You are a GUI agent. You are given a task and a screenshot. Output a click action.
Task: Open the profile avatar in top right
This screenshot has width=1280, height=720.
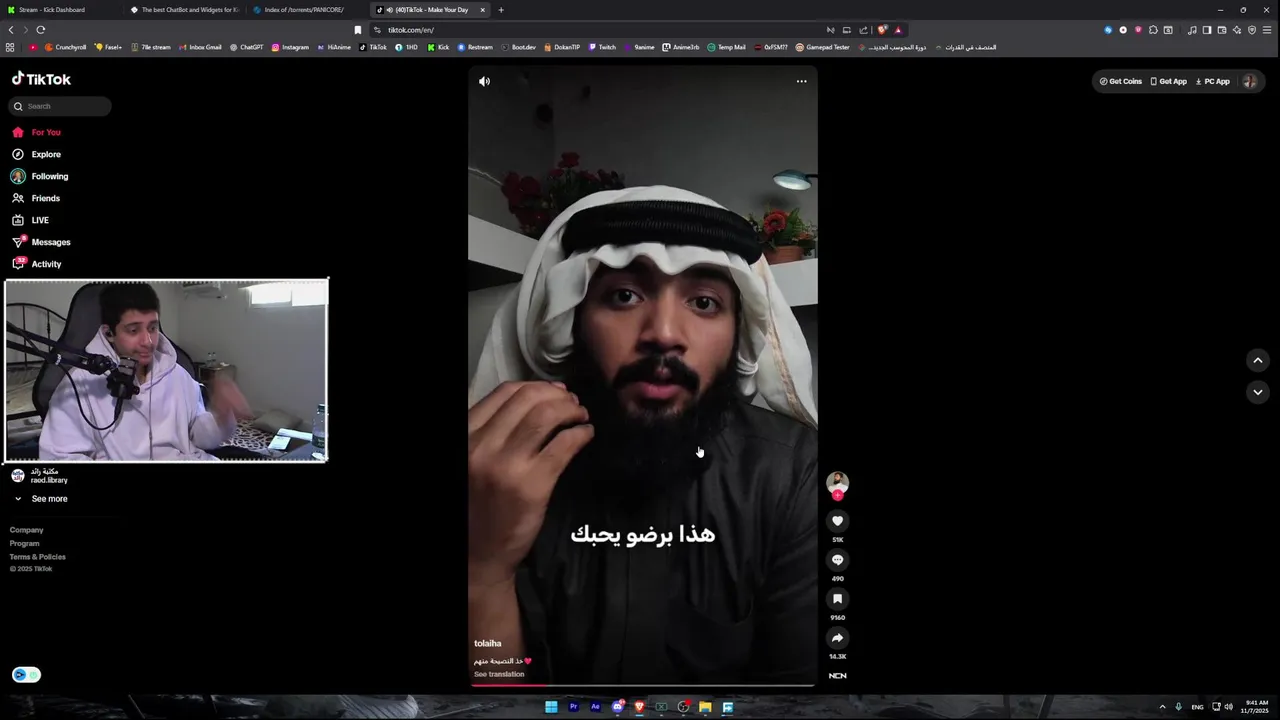1249,81
